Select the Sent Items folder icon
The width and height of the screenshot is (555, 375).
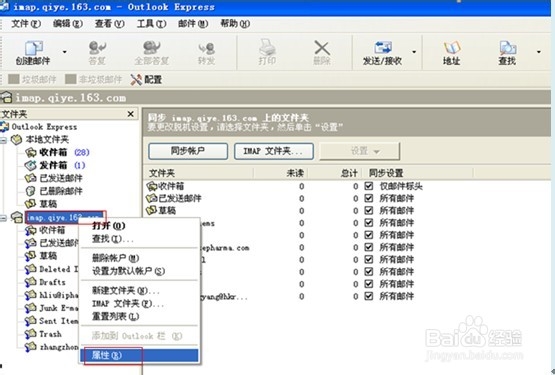point(30,321)
